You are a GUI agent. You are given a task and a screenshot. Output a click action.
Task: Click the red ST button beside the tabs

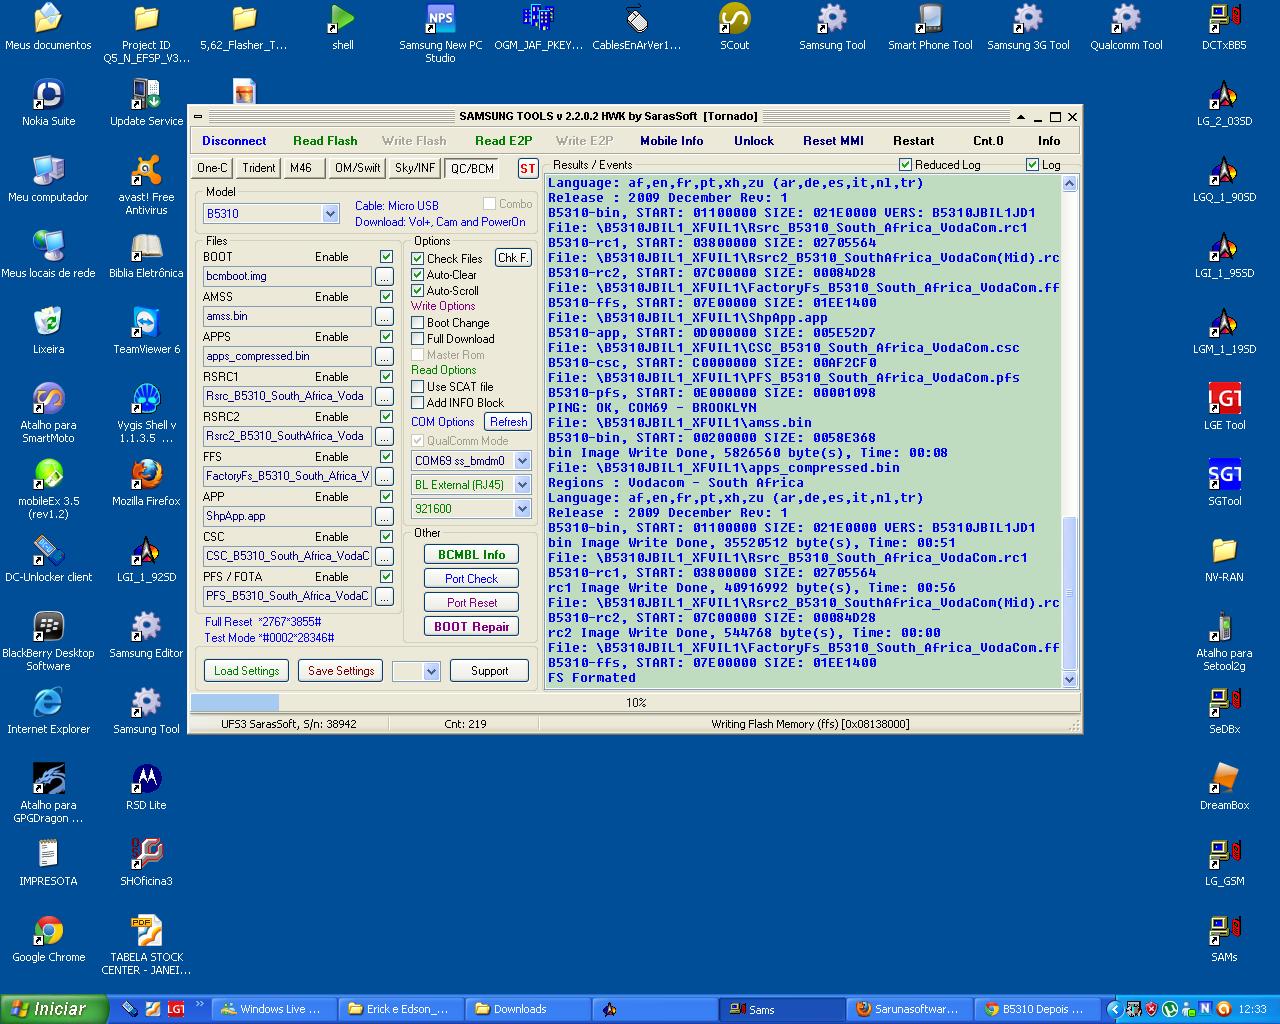[x=528, y=168]
